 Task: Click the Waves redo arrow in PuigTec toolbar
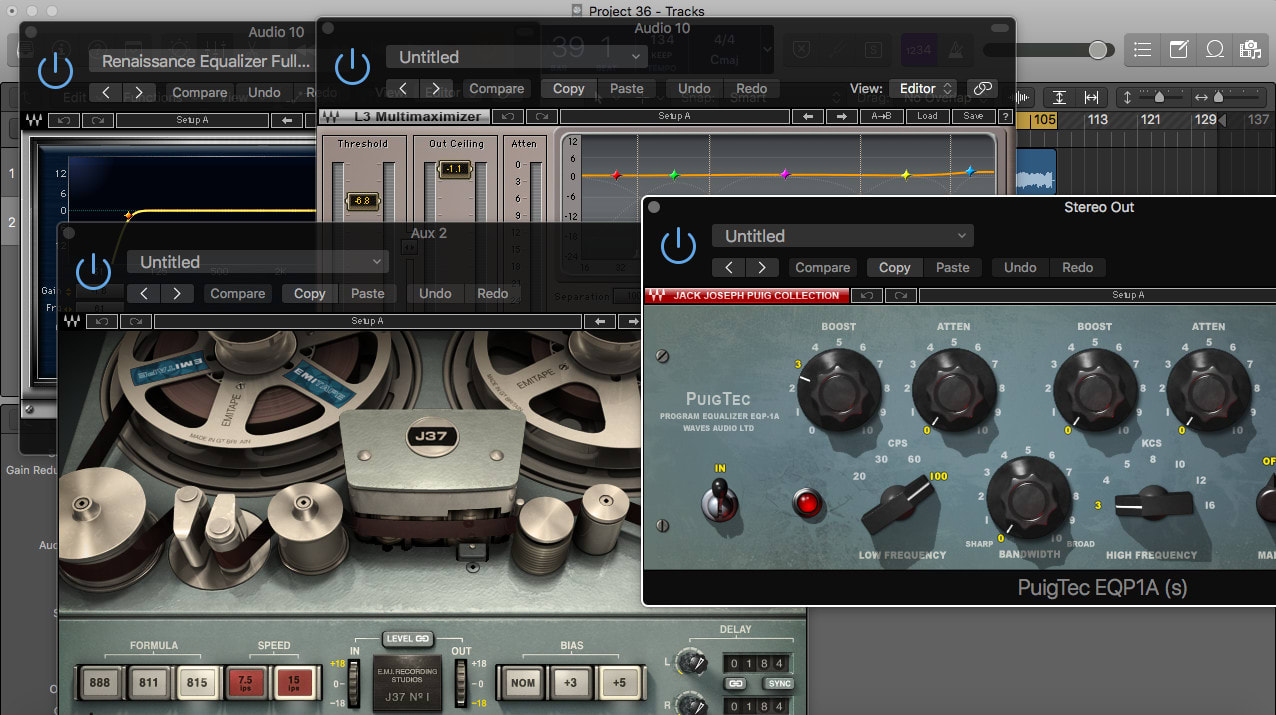(x=900, y=295)
